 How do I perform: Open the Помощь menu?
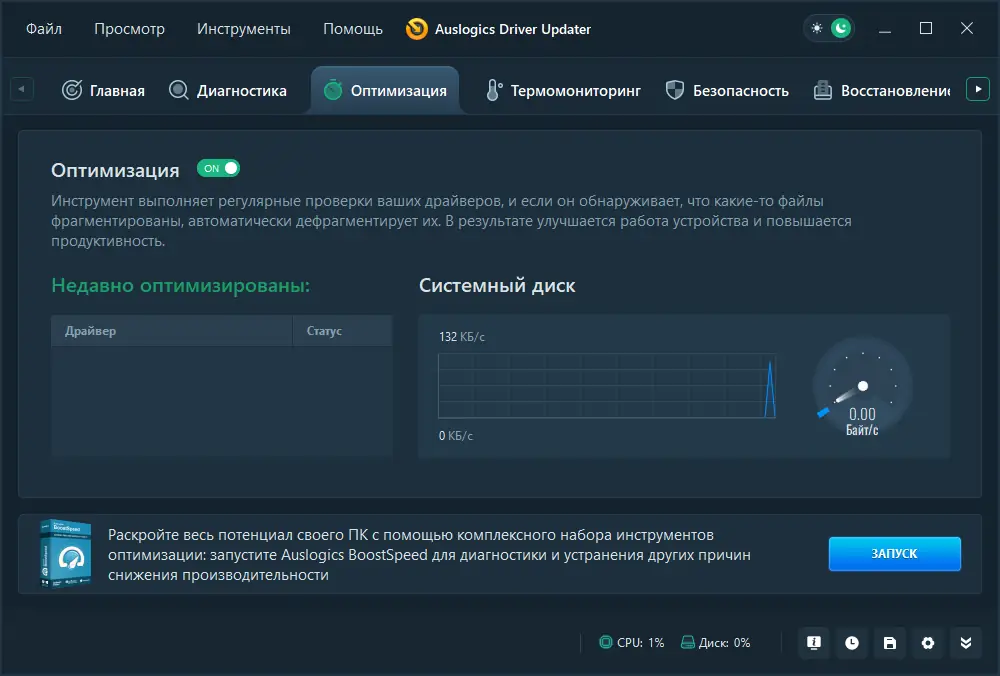click(x=352, y=29)
